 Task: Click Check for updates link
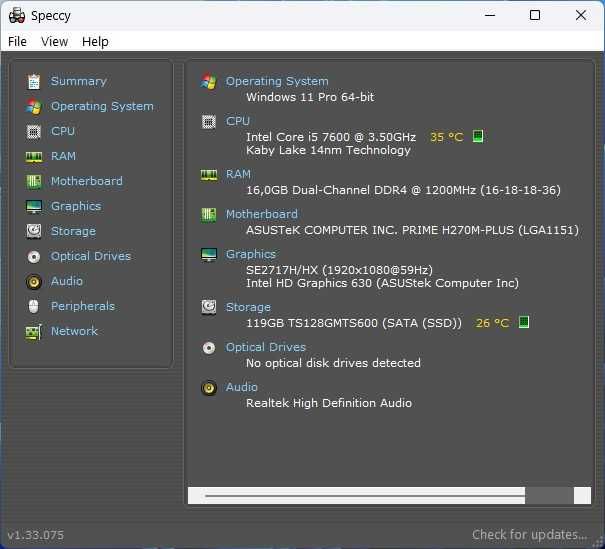tap(530, 535)
